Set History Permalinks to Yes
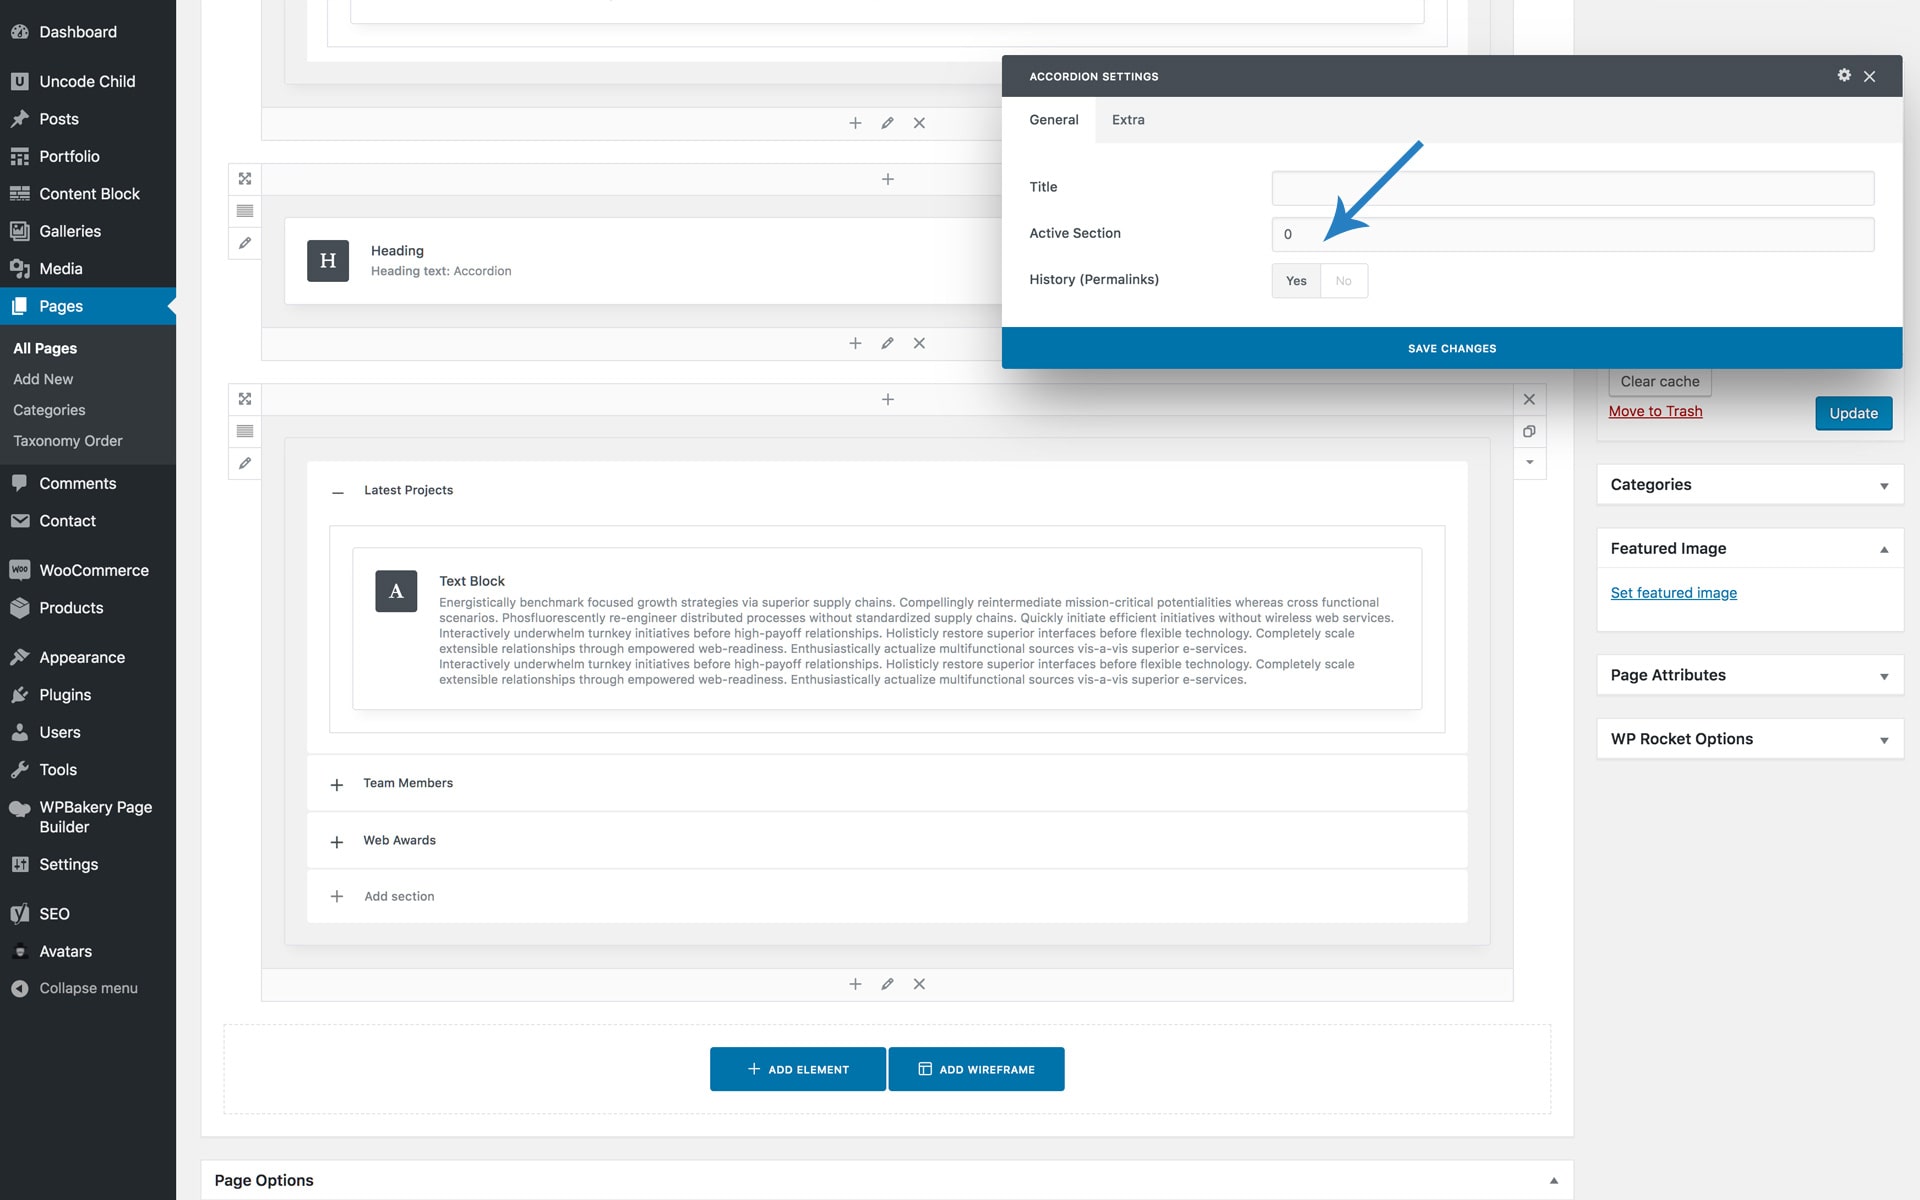This screenshot has width=1920, height=1200. (x=1296, y=281)
